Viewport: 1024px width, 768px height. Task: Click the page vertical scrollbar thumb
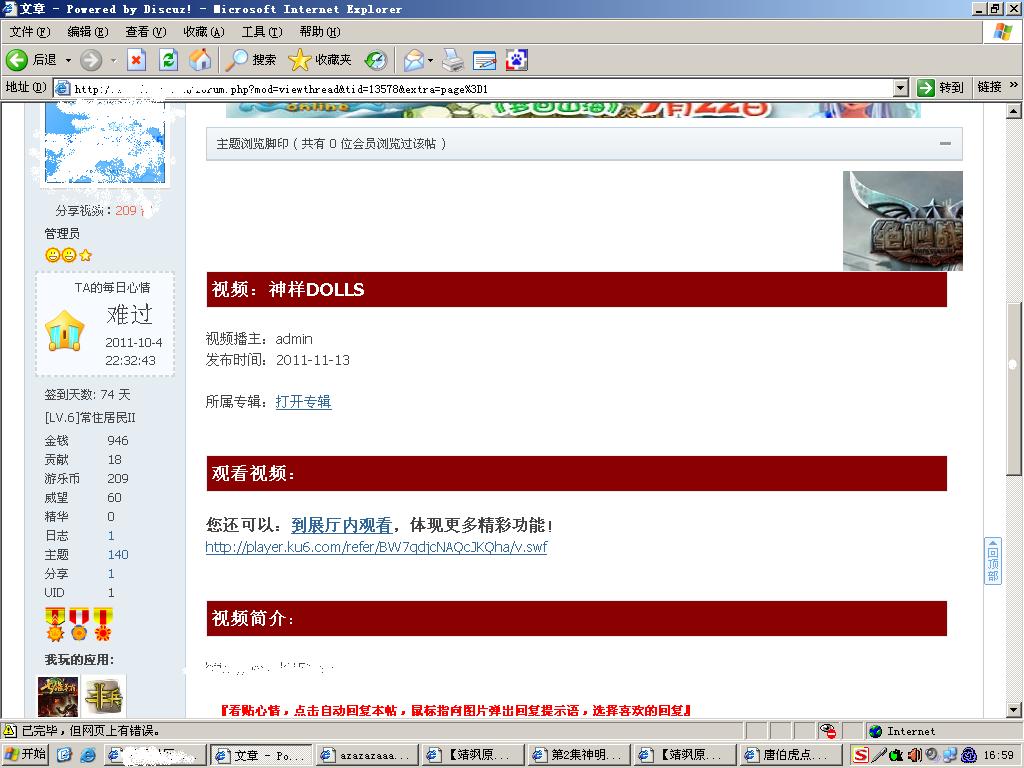(x=1013, y=389)
